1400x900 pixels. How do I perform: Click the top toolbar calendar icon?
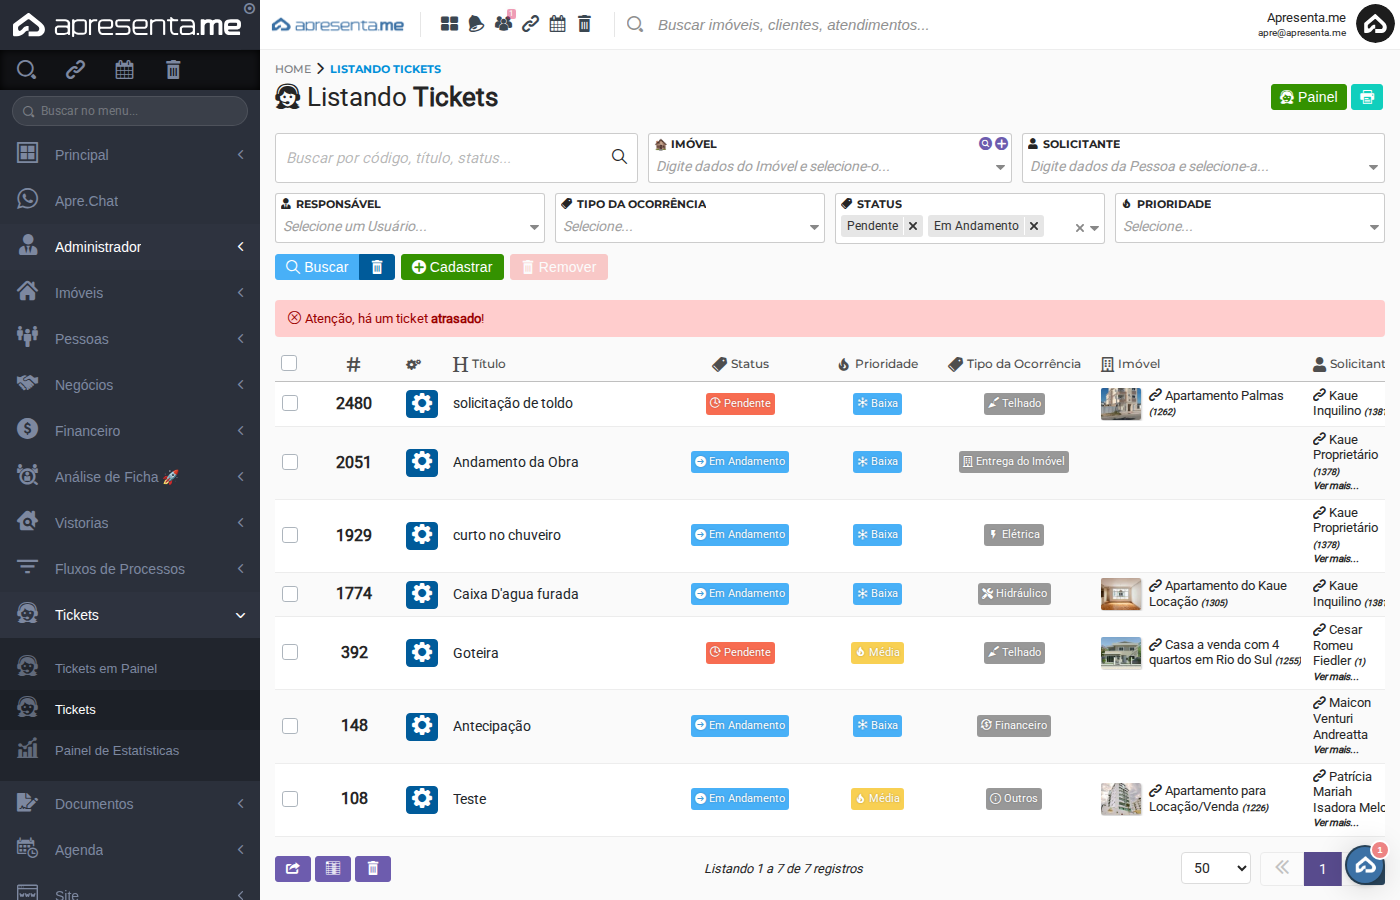point(558,24)
